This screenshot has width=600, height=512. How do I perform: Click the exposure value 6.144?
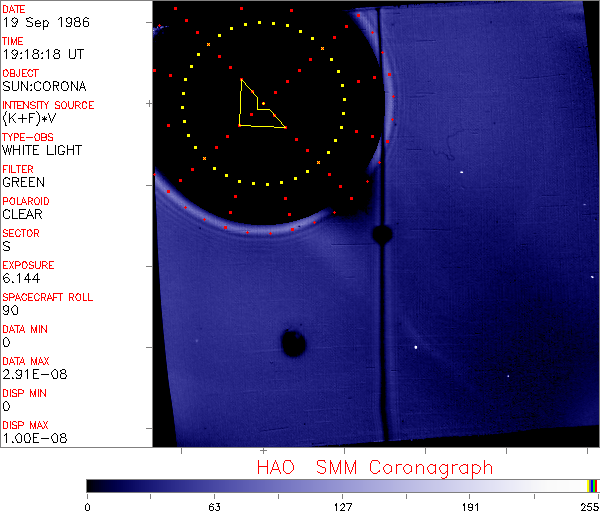[x=21, y=278]
